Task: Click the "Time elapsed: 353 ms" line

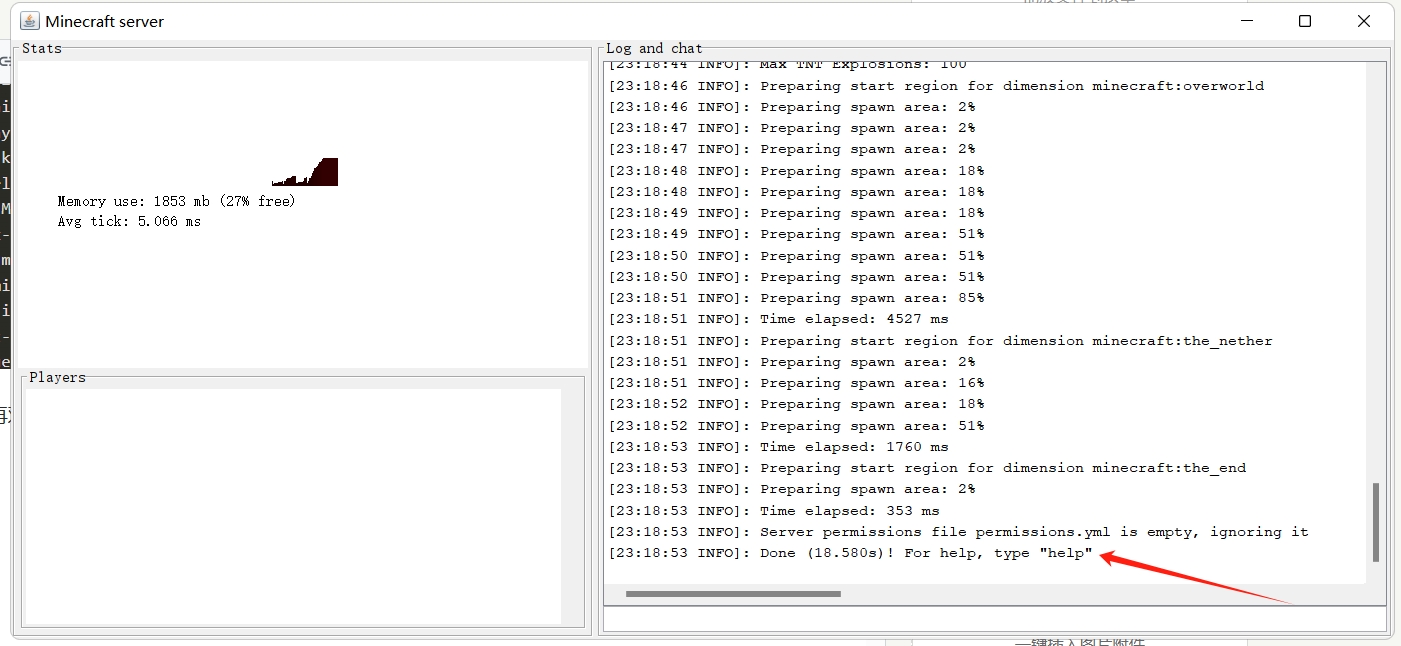Action: (x=774, y=511)
